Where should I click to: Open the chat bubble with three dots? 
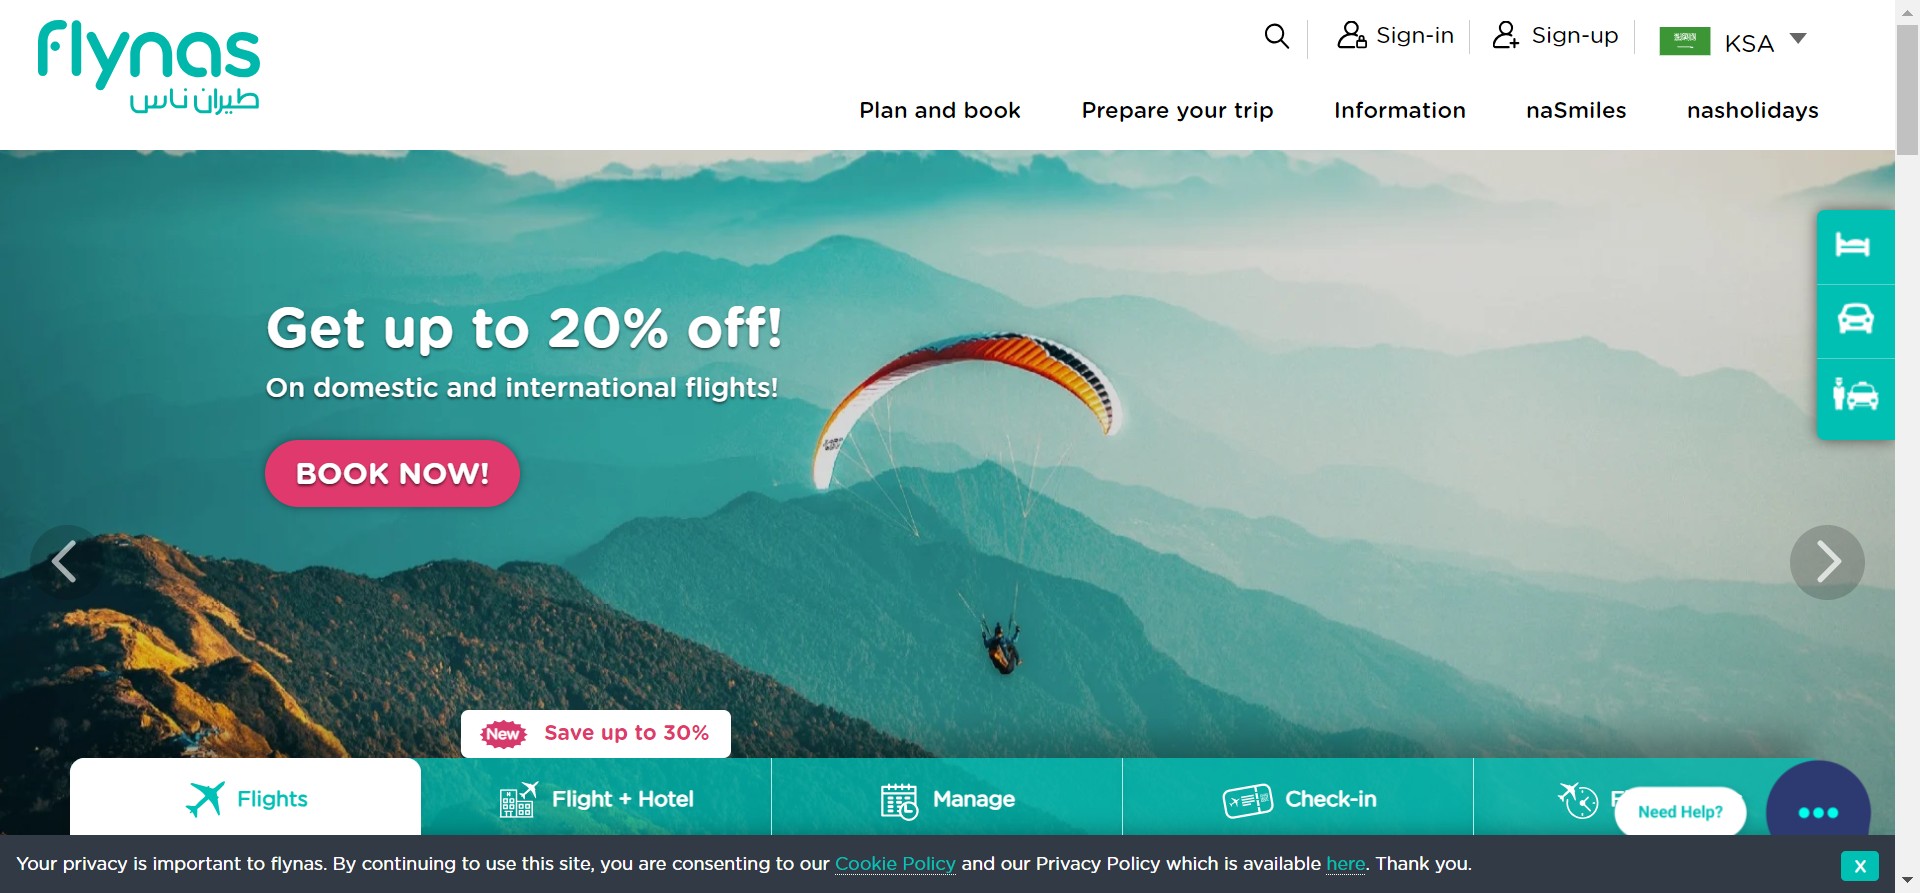[1818, 811]
